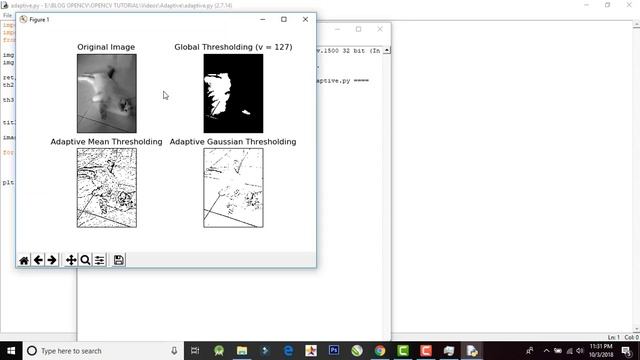Viewport: 640px width, 360px height.
Task: Maximize the Figure 1 window
Action: pos(284,19)
